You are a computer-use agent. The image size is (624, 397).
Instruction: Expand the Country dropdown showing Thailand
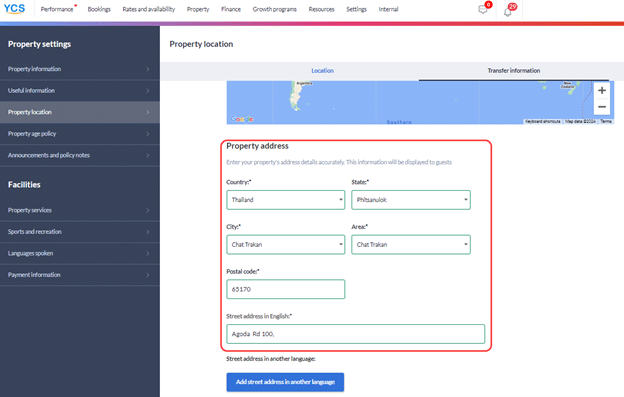pyautogui.click(x=286, y=200)
